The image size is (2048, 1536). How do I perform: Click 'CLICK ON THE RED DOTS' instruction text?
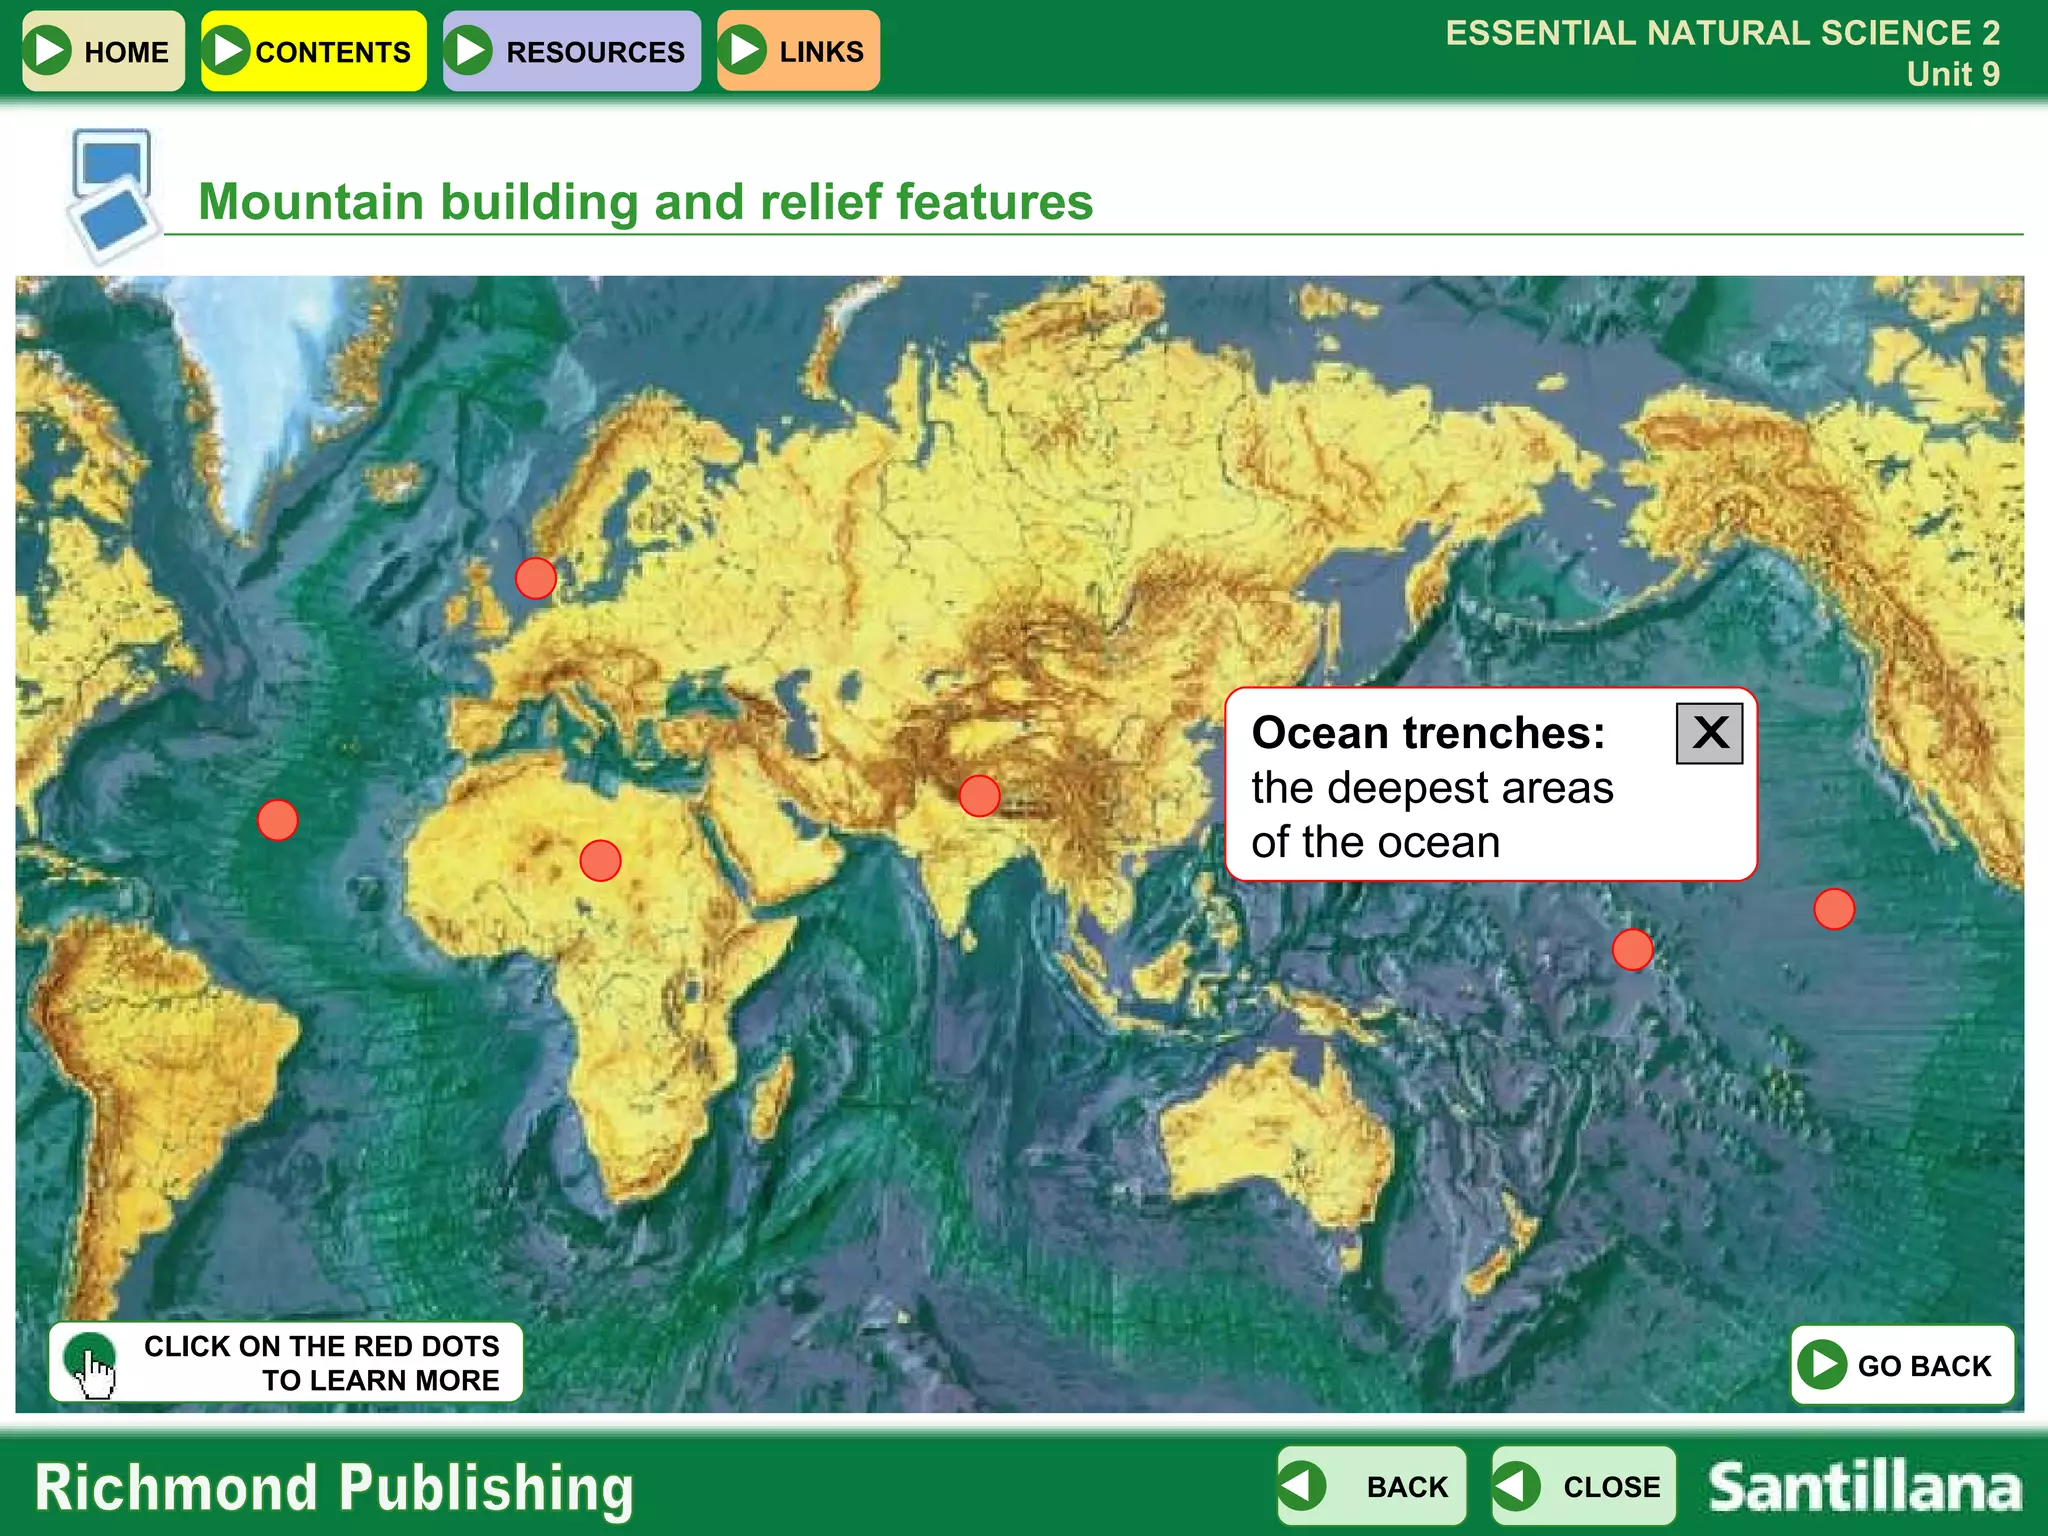click(321, 1346)
